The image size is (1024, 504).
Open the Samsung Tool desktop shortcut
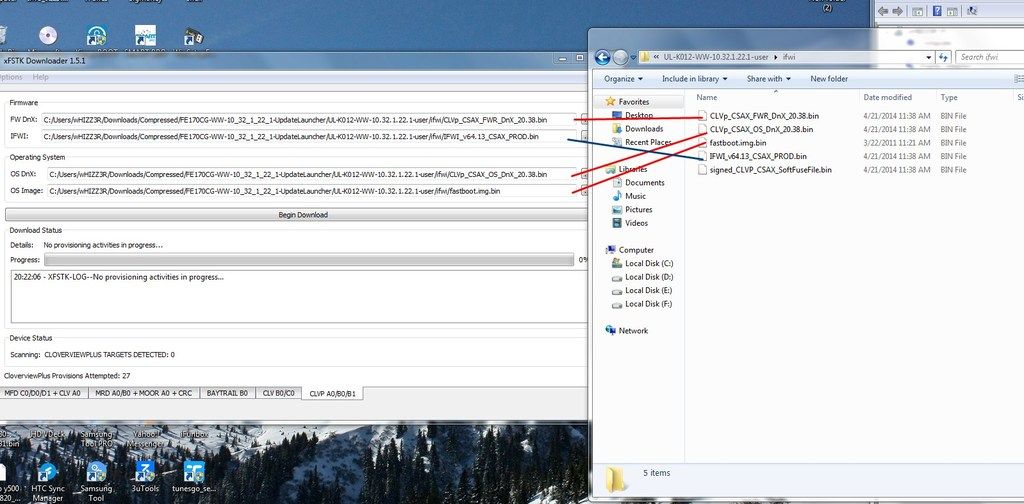[97, 474]
